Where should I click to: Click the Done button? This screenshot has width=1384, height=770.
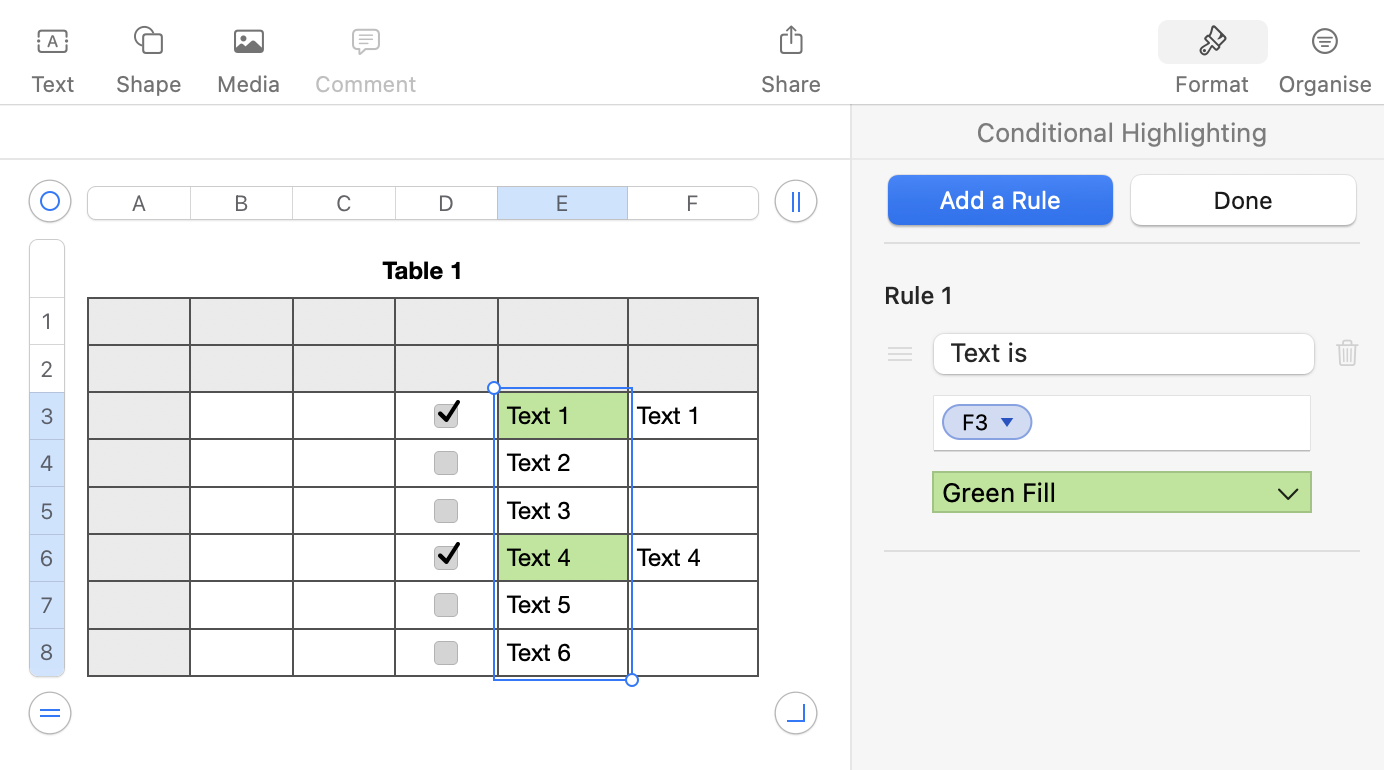point(1243,201)
